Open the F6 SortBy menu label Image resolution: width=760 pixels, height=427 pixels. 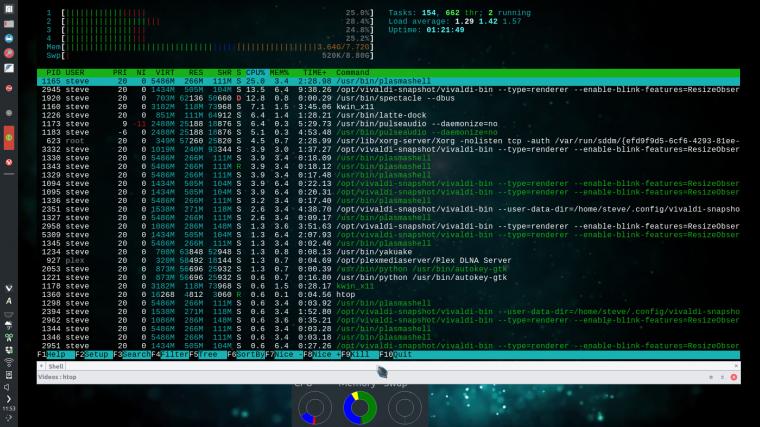tap(246, 355)
